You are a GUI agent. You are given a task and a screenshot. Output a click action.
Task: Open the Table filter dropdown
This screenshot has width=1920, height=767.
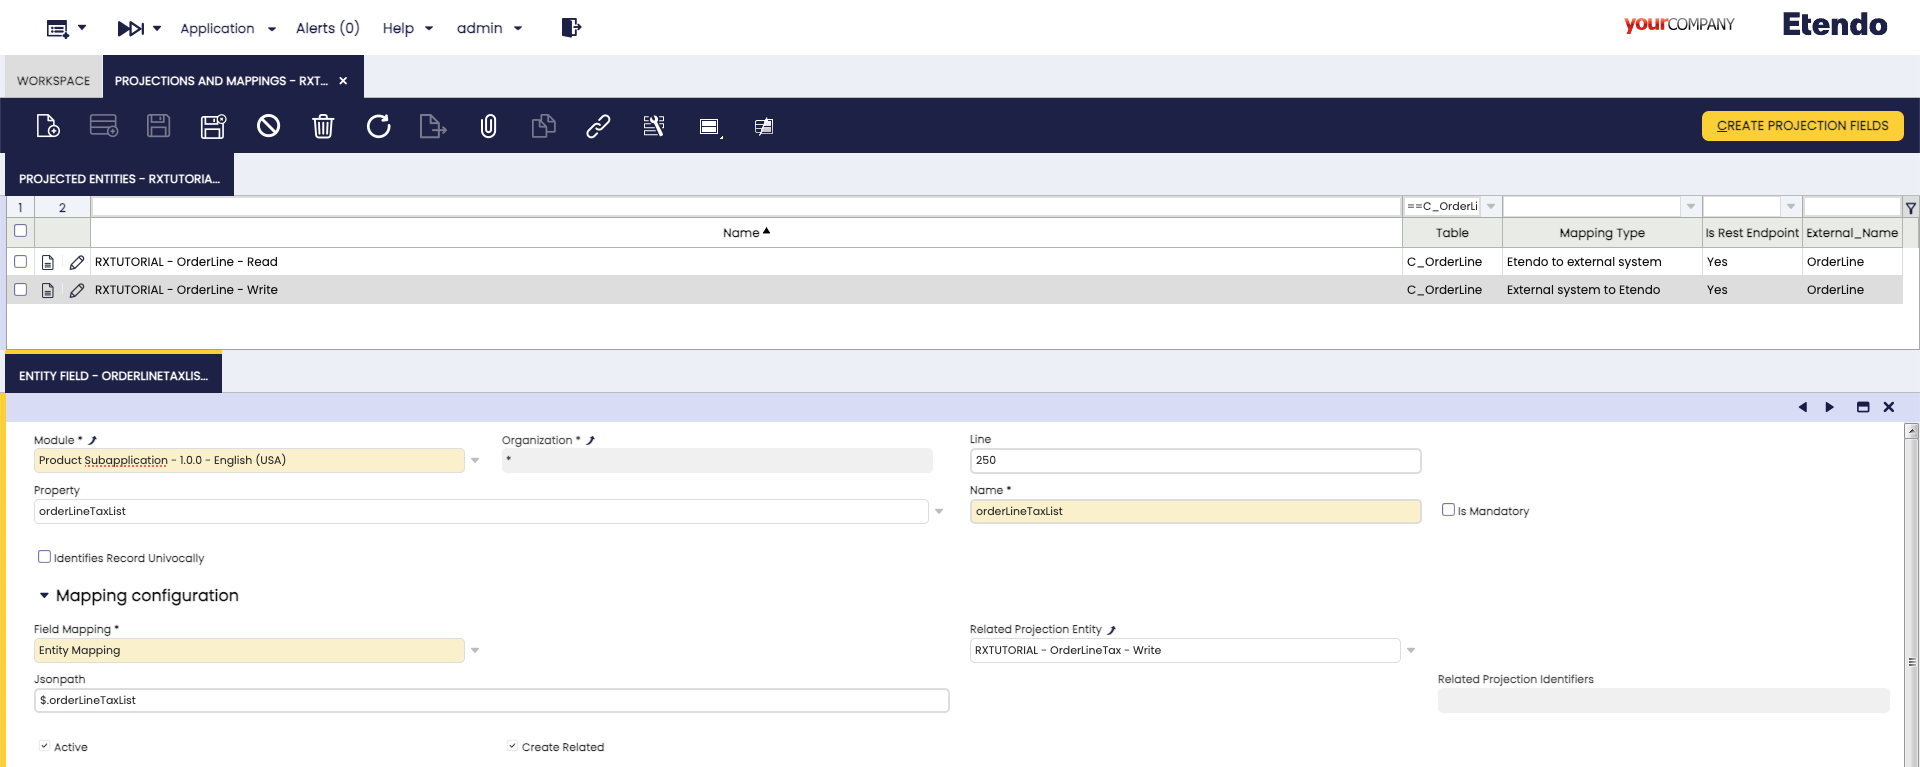[1491, 207]
